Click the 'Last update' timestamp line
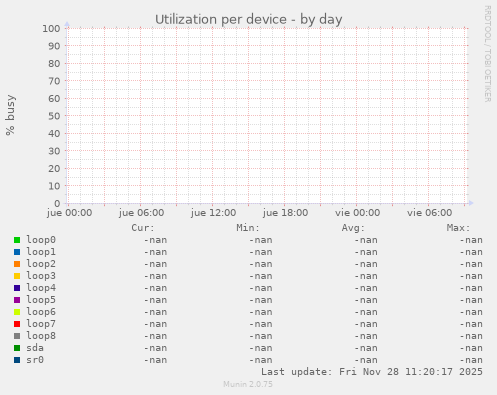 pyautogui.click(x=372, y=372)
